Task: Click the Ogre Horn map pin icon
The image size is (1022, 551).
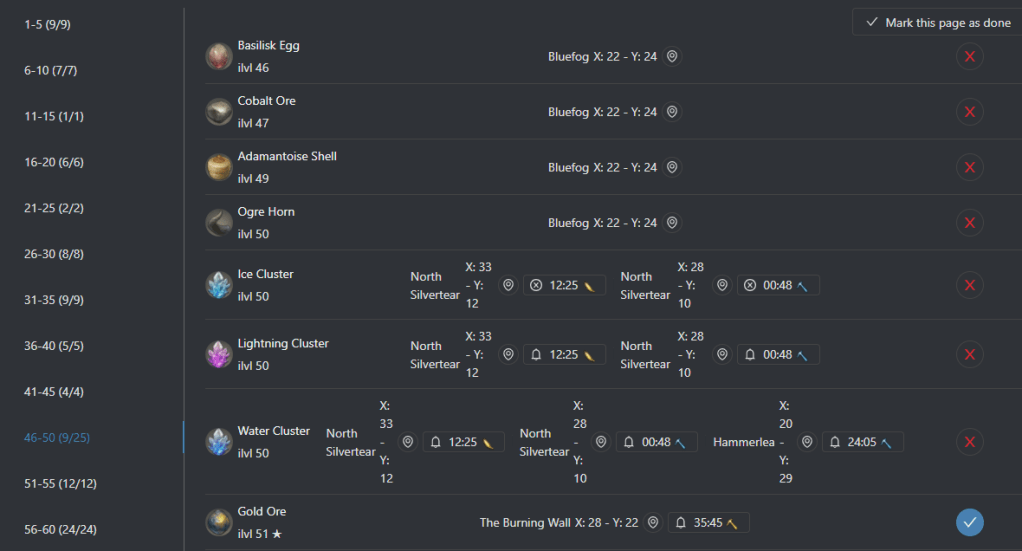Action: coord(672,223)
